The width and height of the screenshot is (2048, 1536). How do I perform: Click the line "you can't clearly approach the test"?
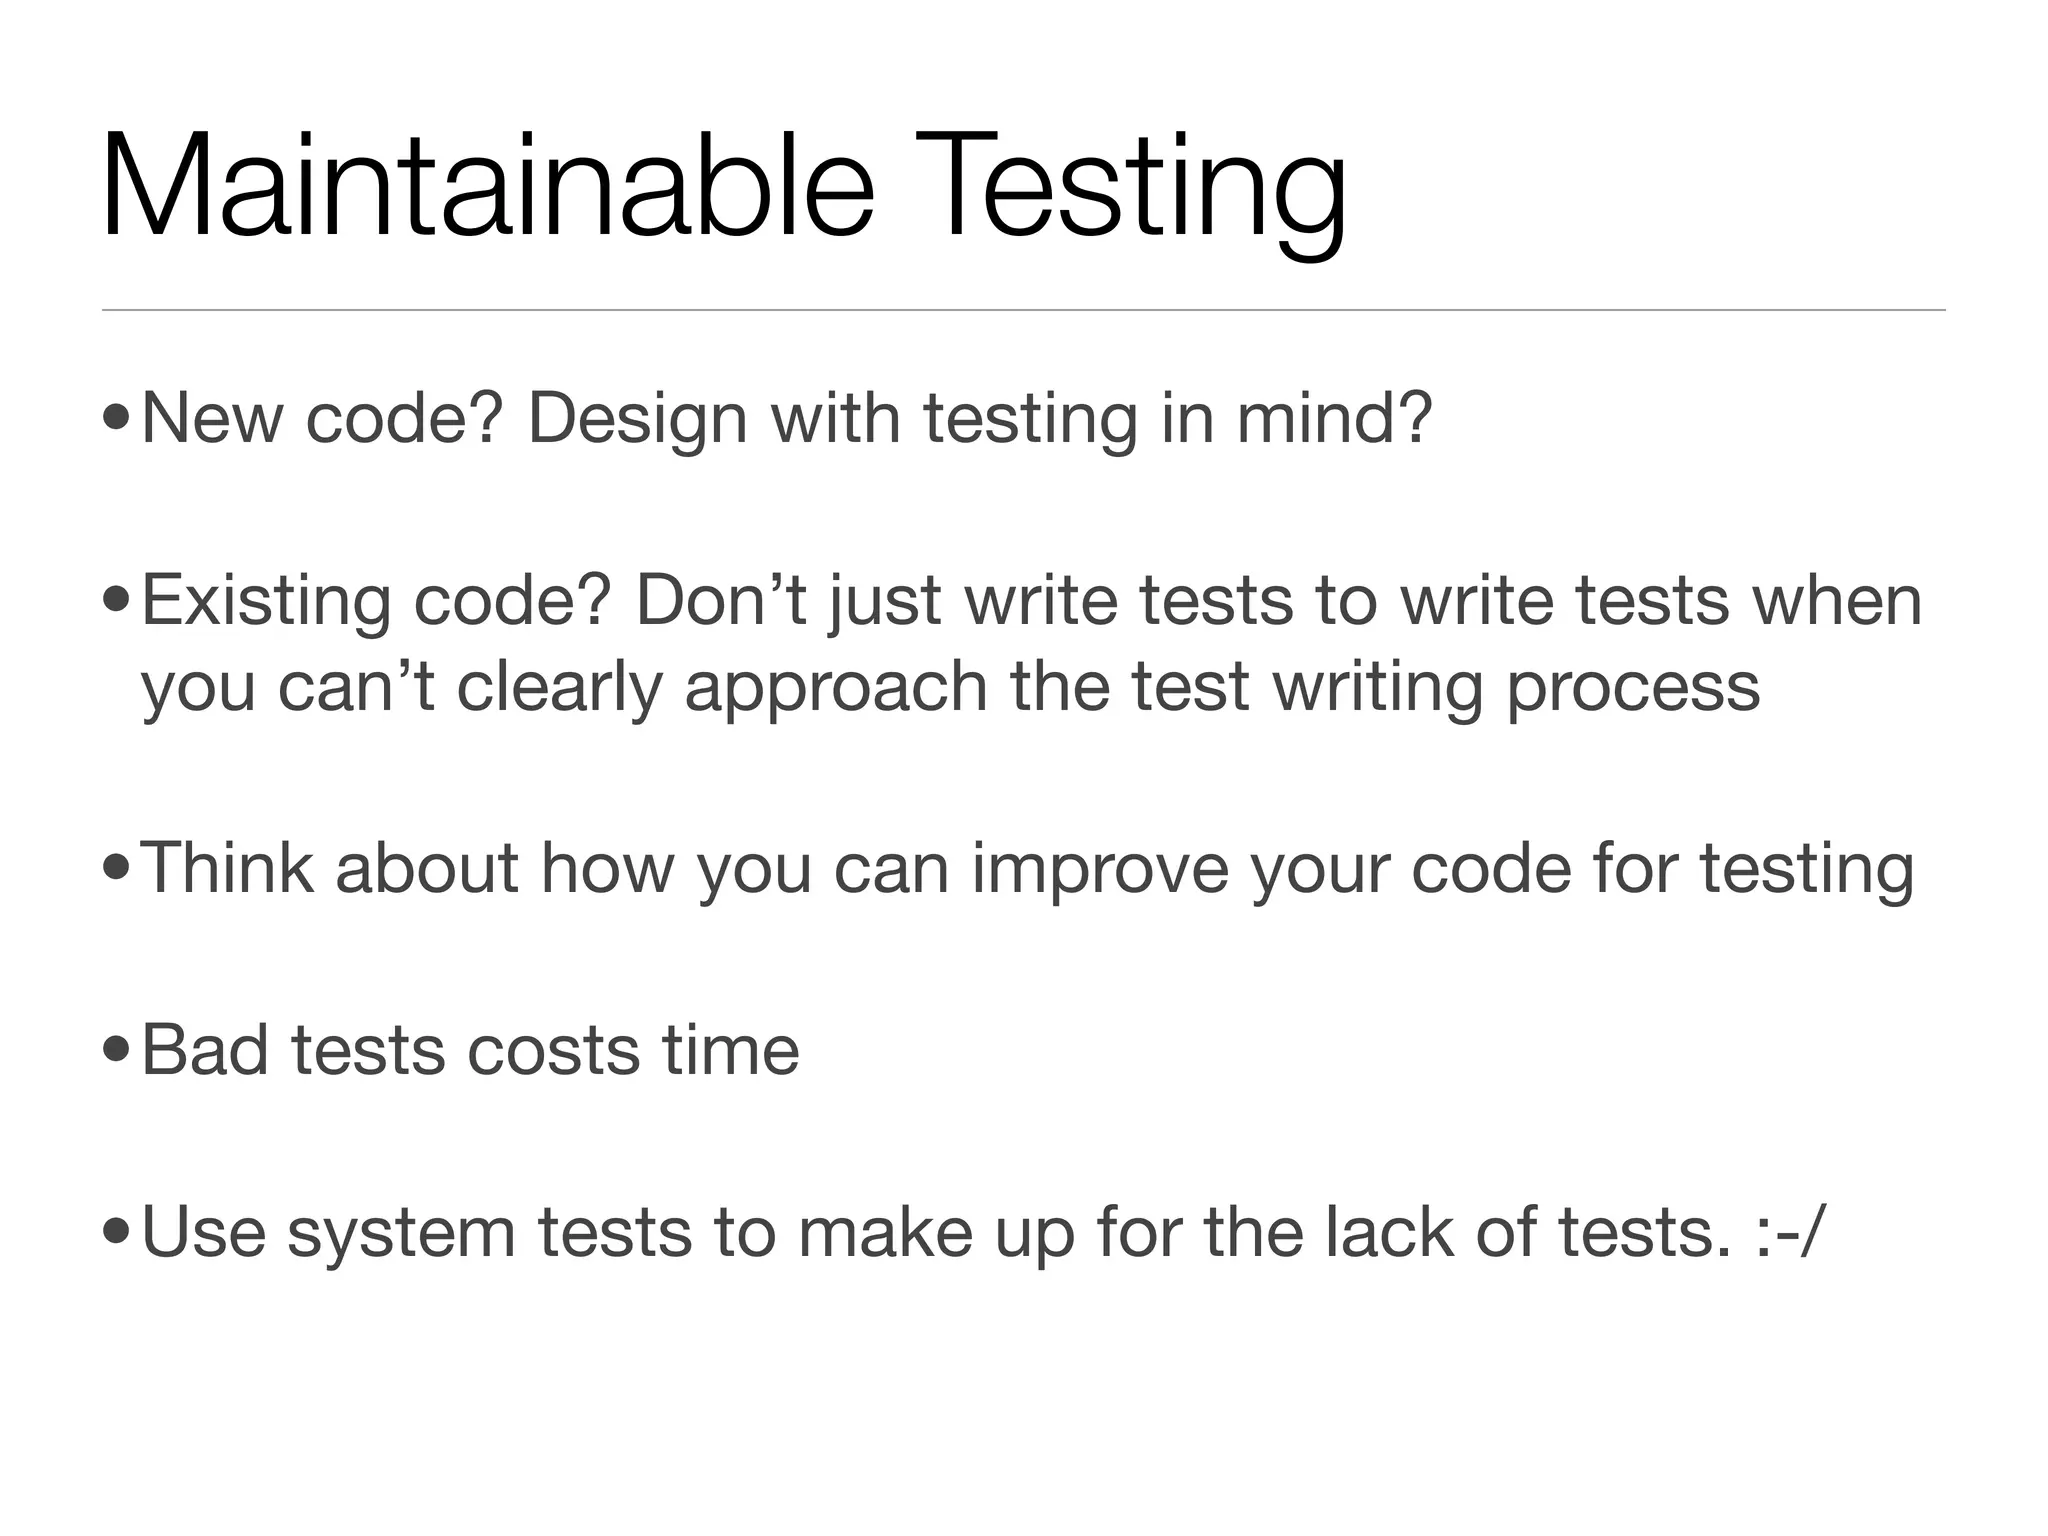pos(950,687)
